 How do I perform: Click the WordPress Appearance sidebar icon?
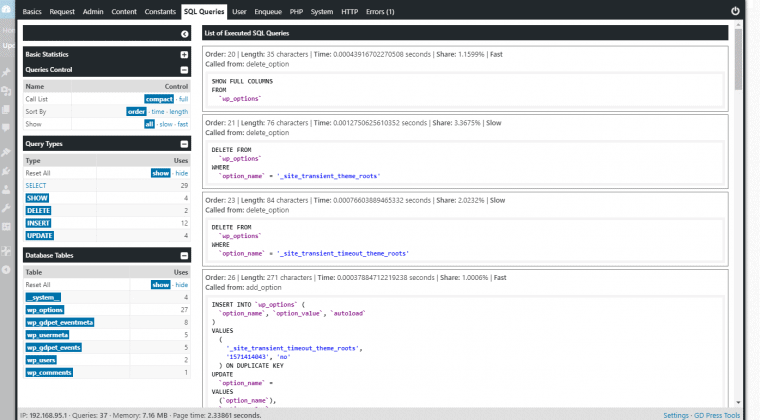[x=6, y=153]
